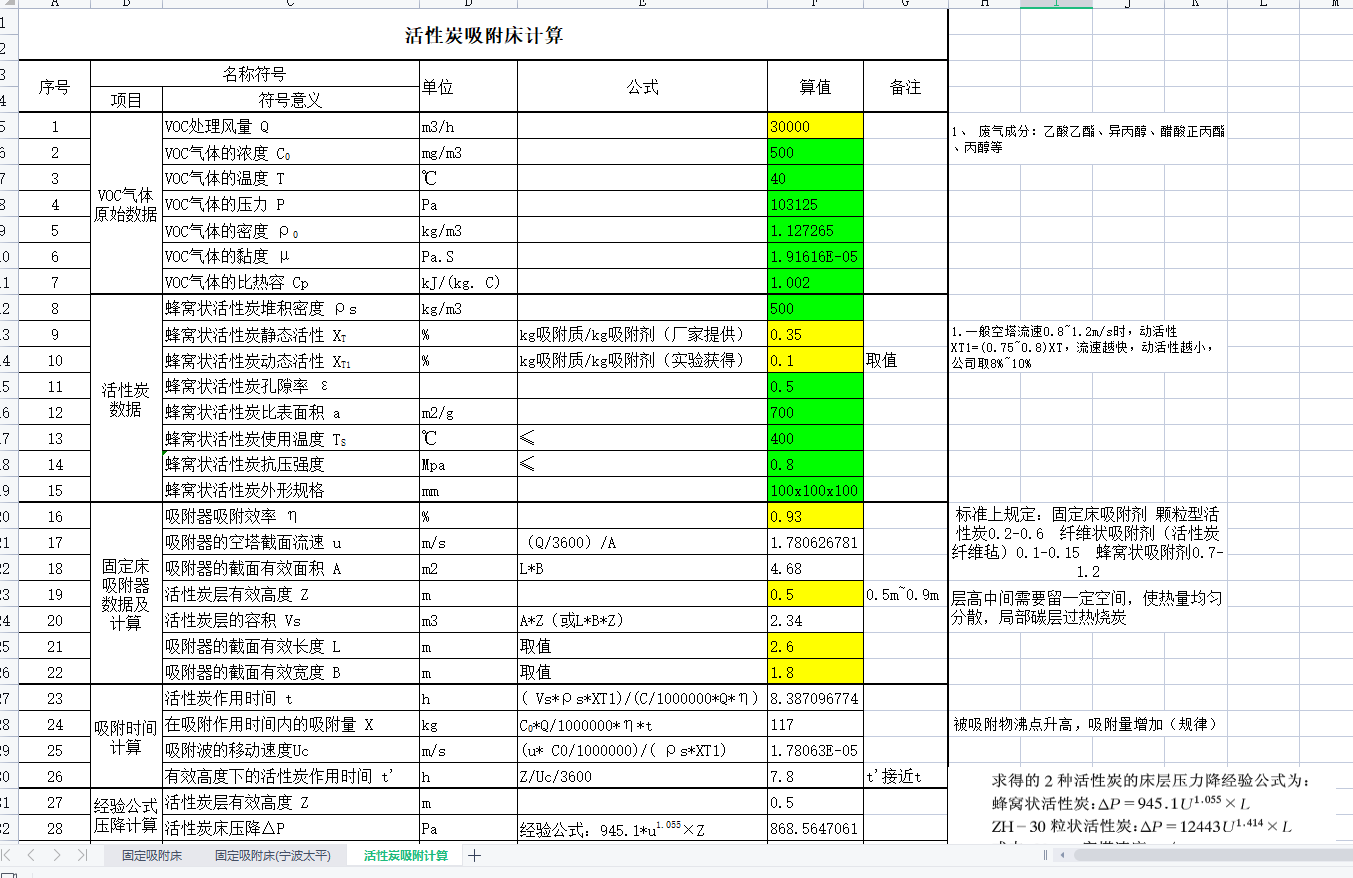Viewport: 1353px width, 878px height.
Task: Select the title cell 活性炭吸附床计算
Action: point(483,36)
